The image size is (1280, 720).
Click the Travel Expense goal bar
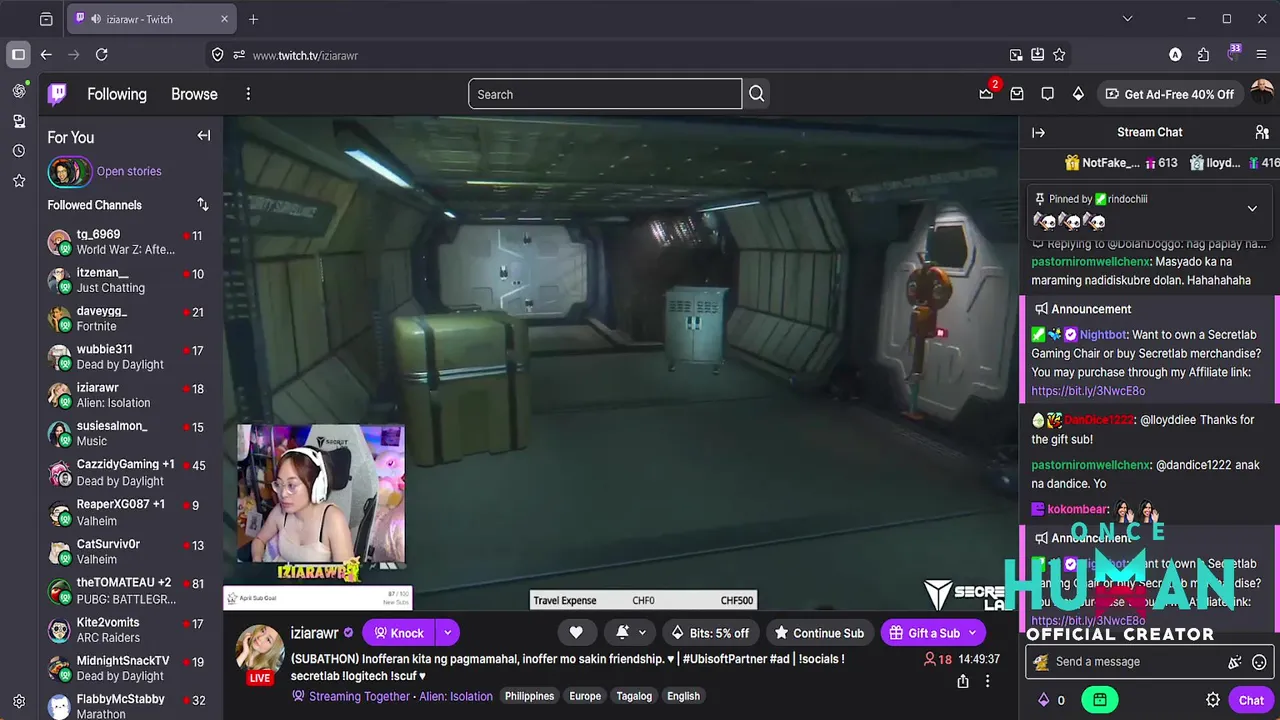[x=643, y=600]
